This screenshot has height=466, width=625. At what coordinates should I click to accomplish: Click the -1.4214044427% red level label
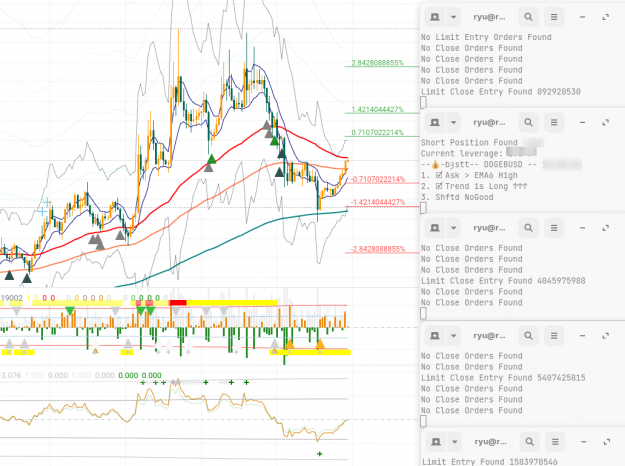pyautogui.click(x=378, y=202)
